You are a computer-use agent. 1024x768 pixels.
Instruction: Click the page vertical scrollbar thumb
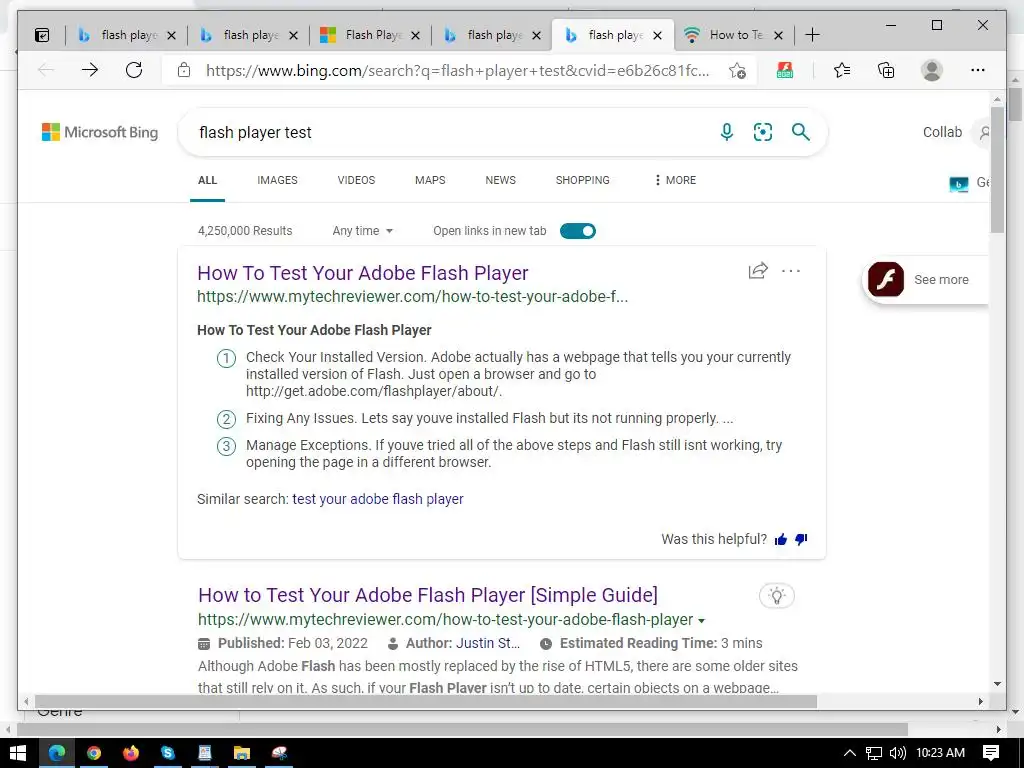[x=997, y=168]
